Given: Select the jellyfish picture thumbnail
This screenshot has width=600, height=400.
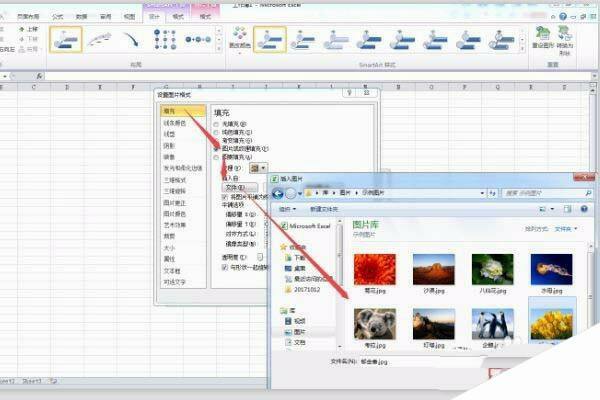Looking at the screenshot, I should tap(551, 269).
